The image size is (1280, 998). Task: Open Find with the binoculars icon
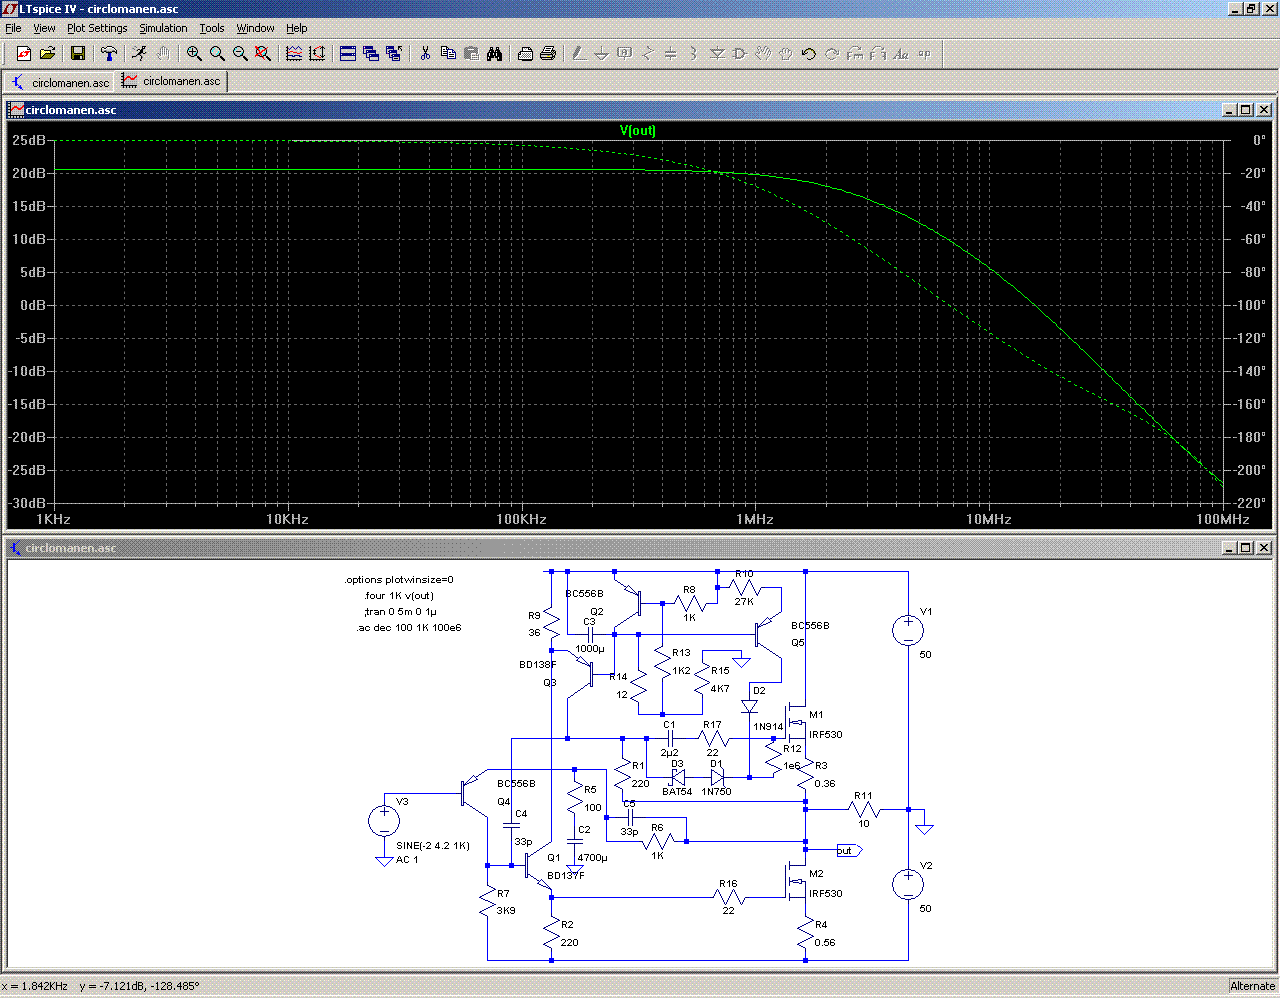(x=494, y=54)
